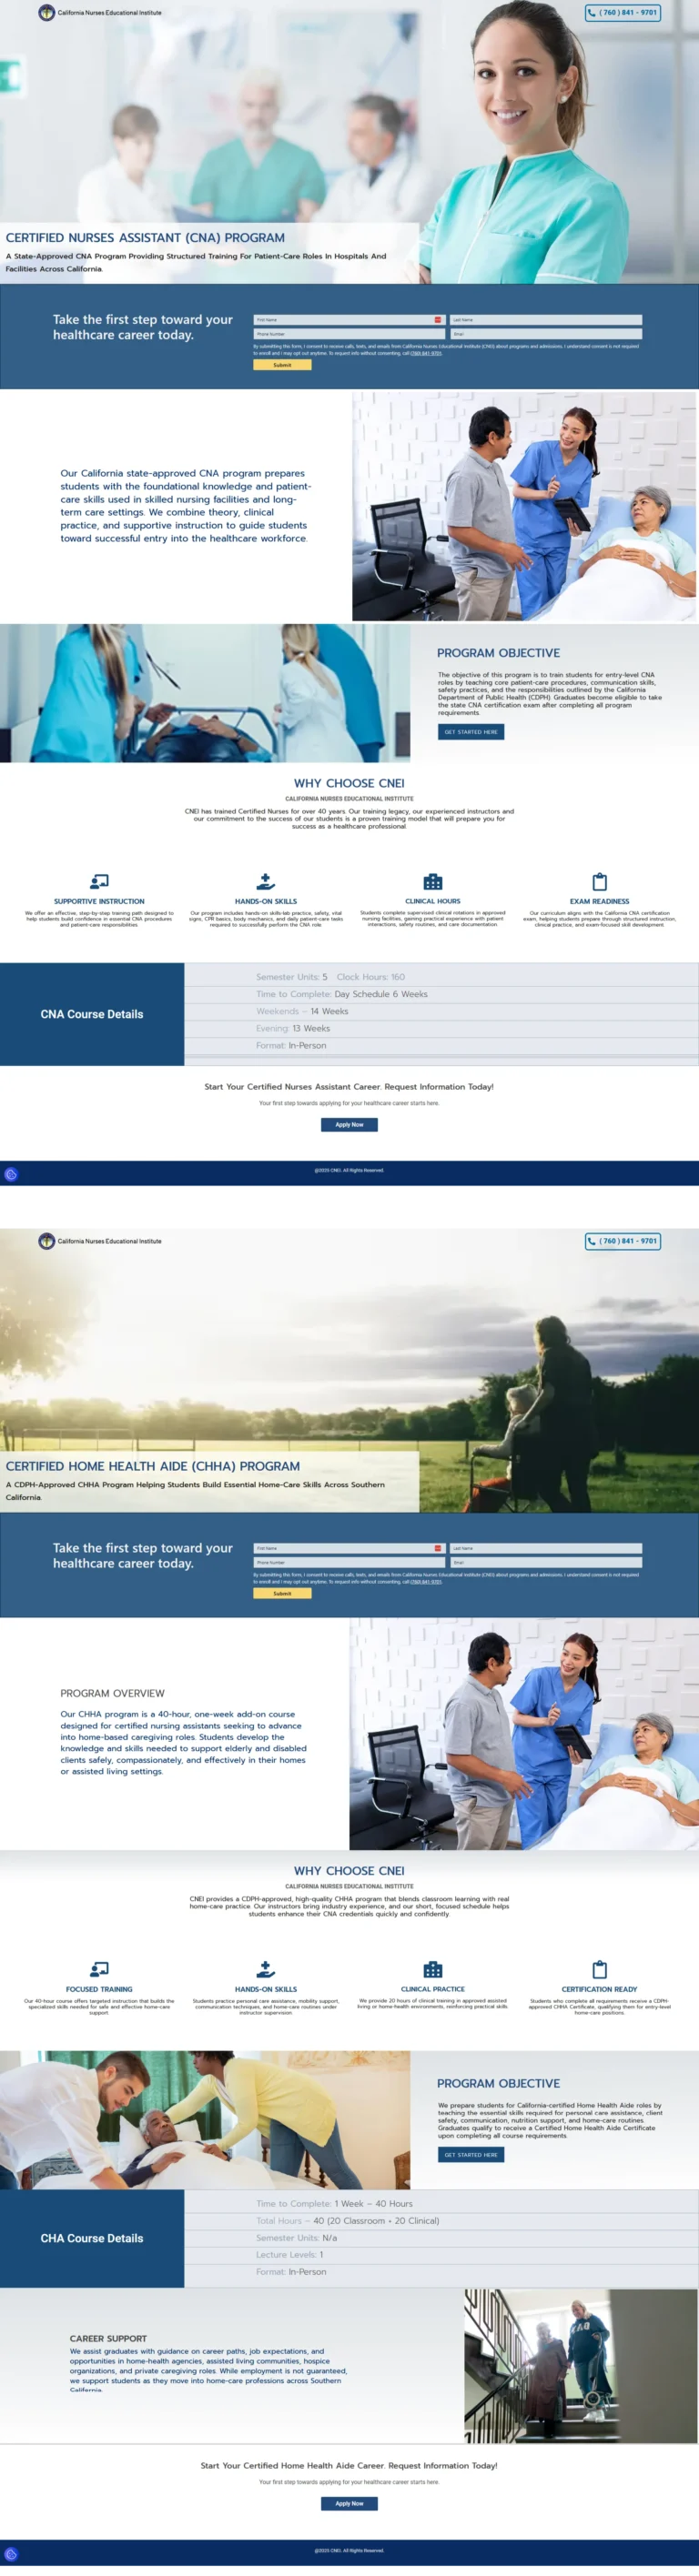
Task: Click 'Certified Nurses Assistant (CNA) Program' title
Action: (145, 238)
